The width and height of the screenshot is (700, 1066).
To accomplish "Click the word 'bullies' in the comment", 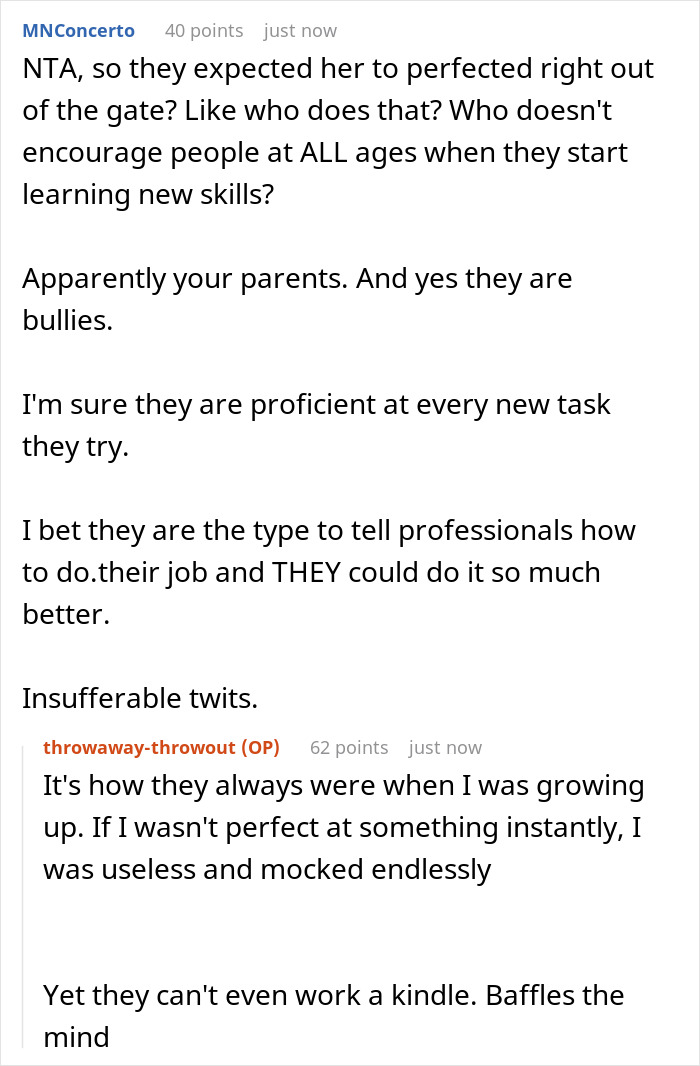I will (68, 320).
